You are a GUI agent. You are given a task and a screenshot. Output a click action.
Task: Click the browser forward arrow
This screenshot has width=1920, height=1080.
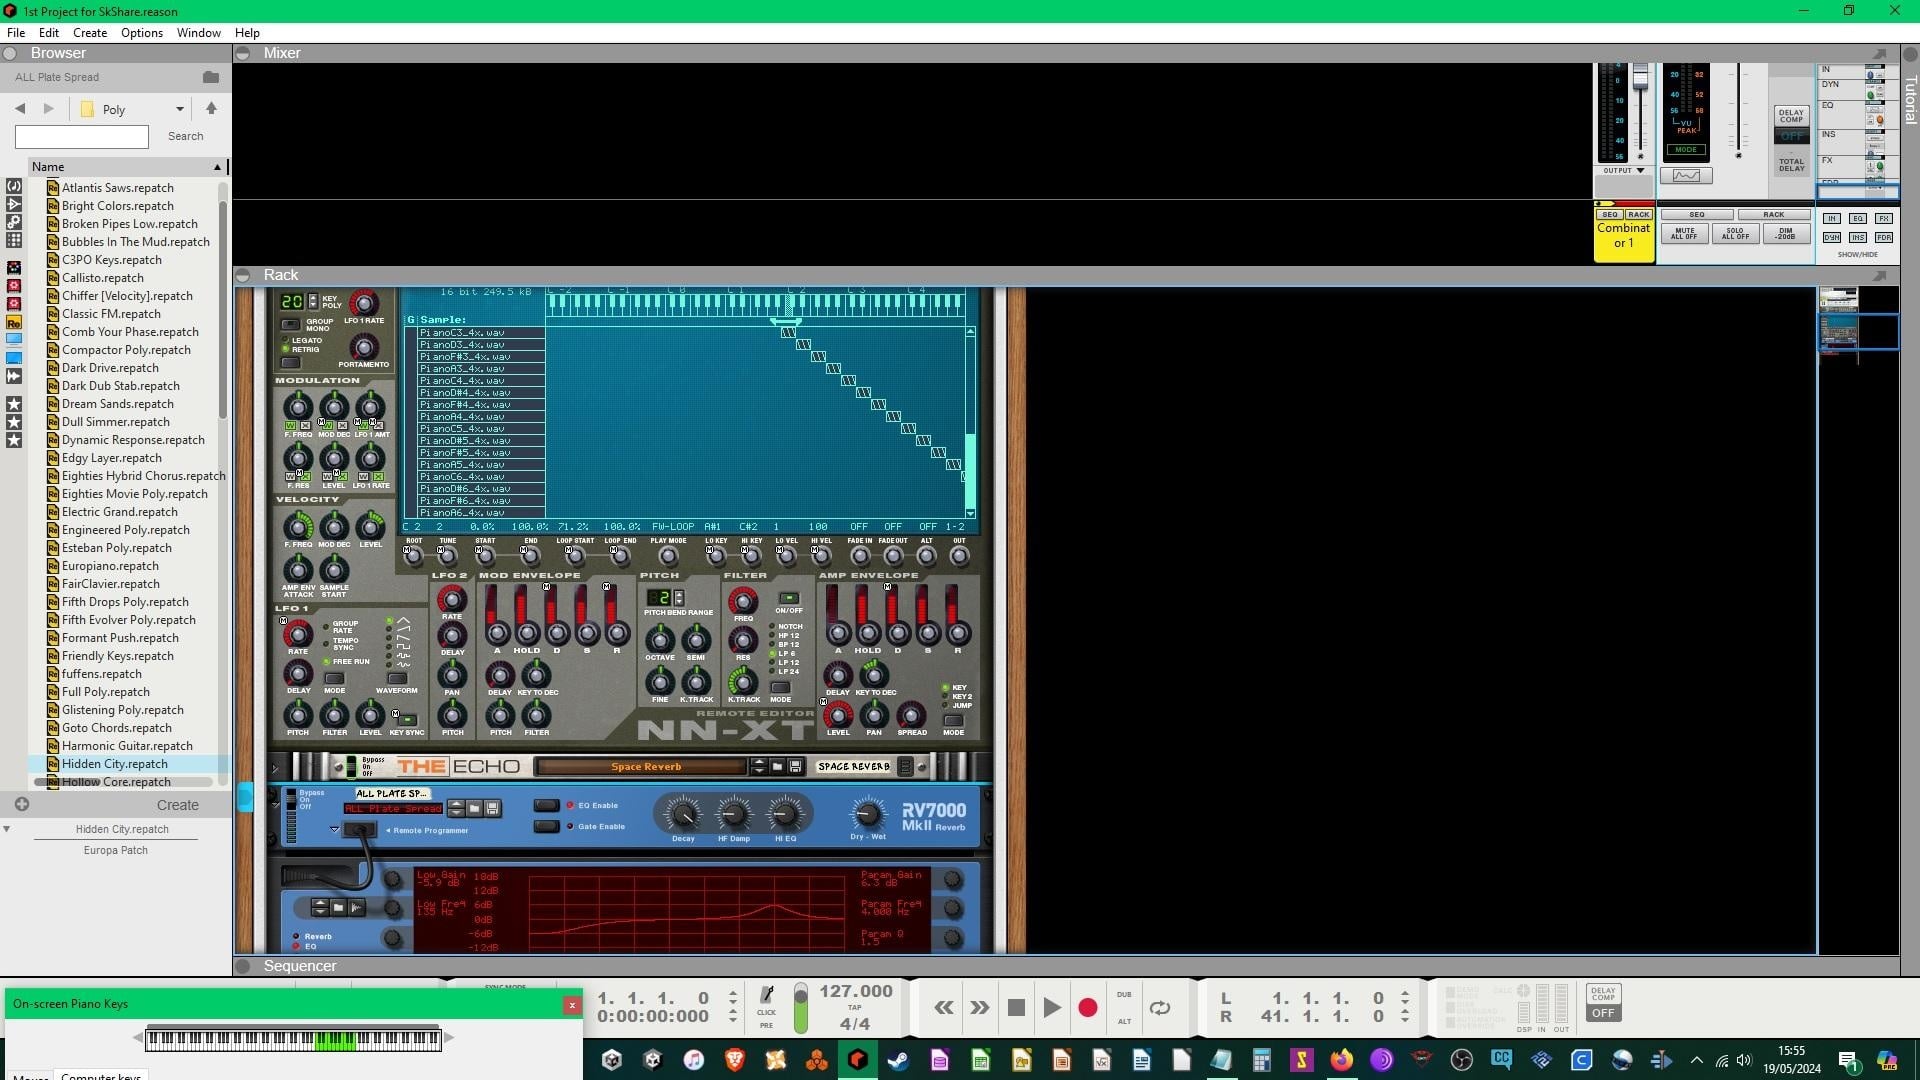coord(48,109)
